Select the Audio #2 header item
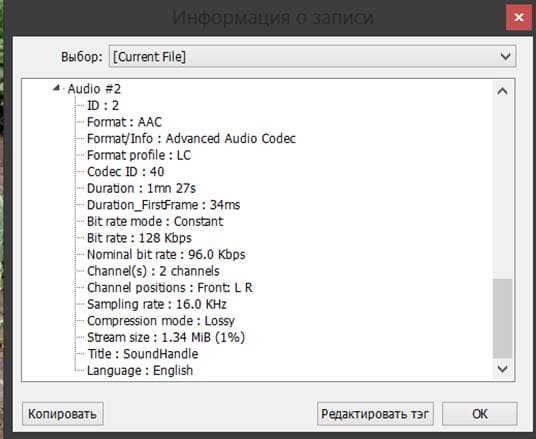 pyautogui.click(x=94, y=89)
